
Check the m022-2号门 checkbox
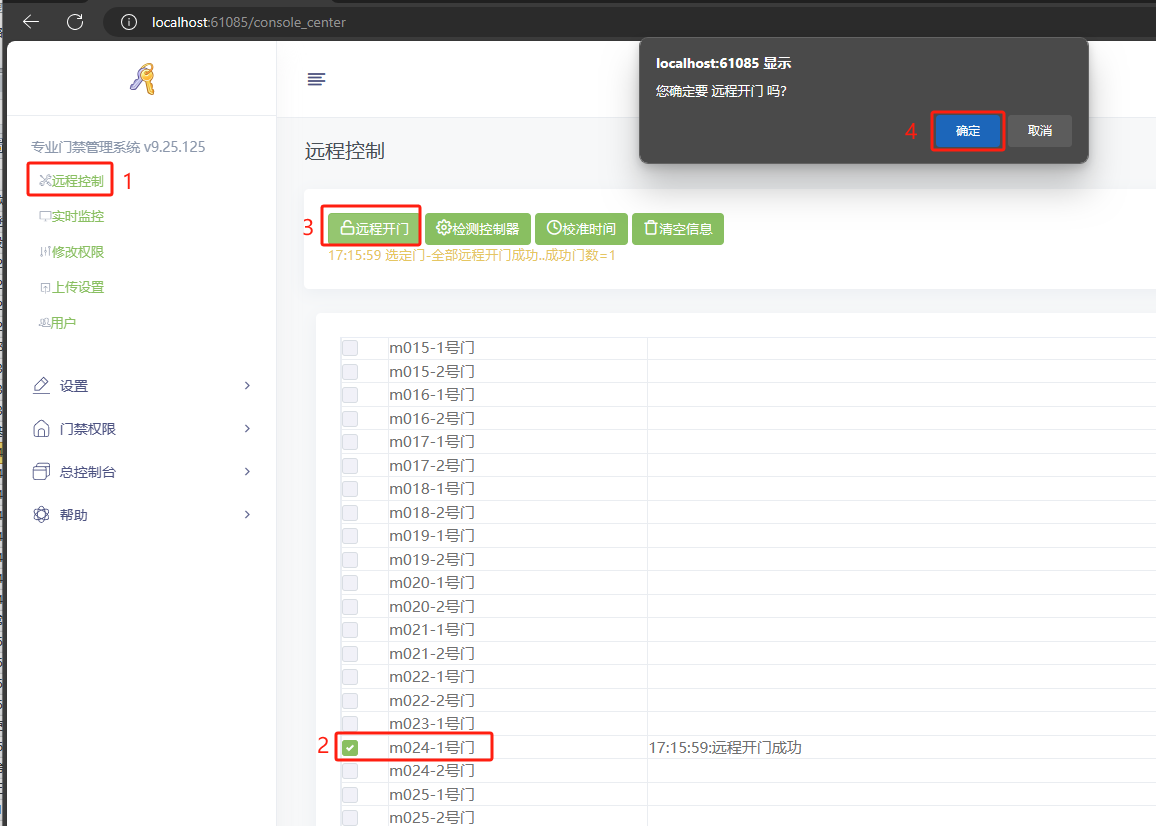350,701
